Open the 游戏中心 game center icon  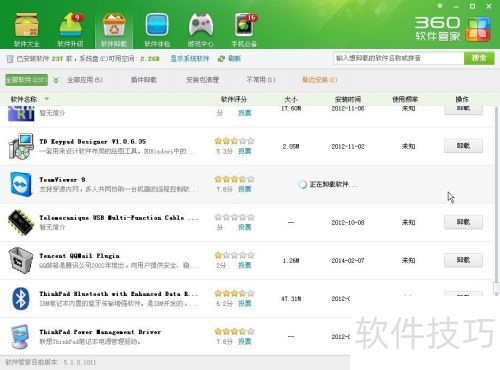click(x=201, y=30)
